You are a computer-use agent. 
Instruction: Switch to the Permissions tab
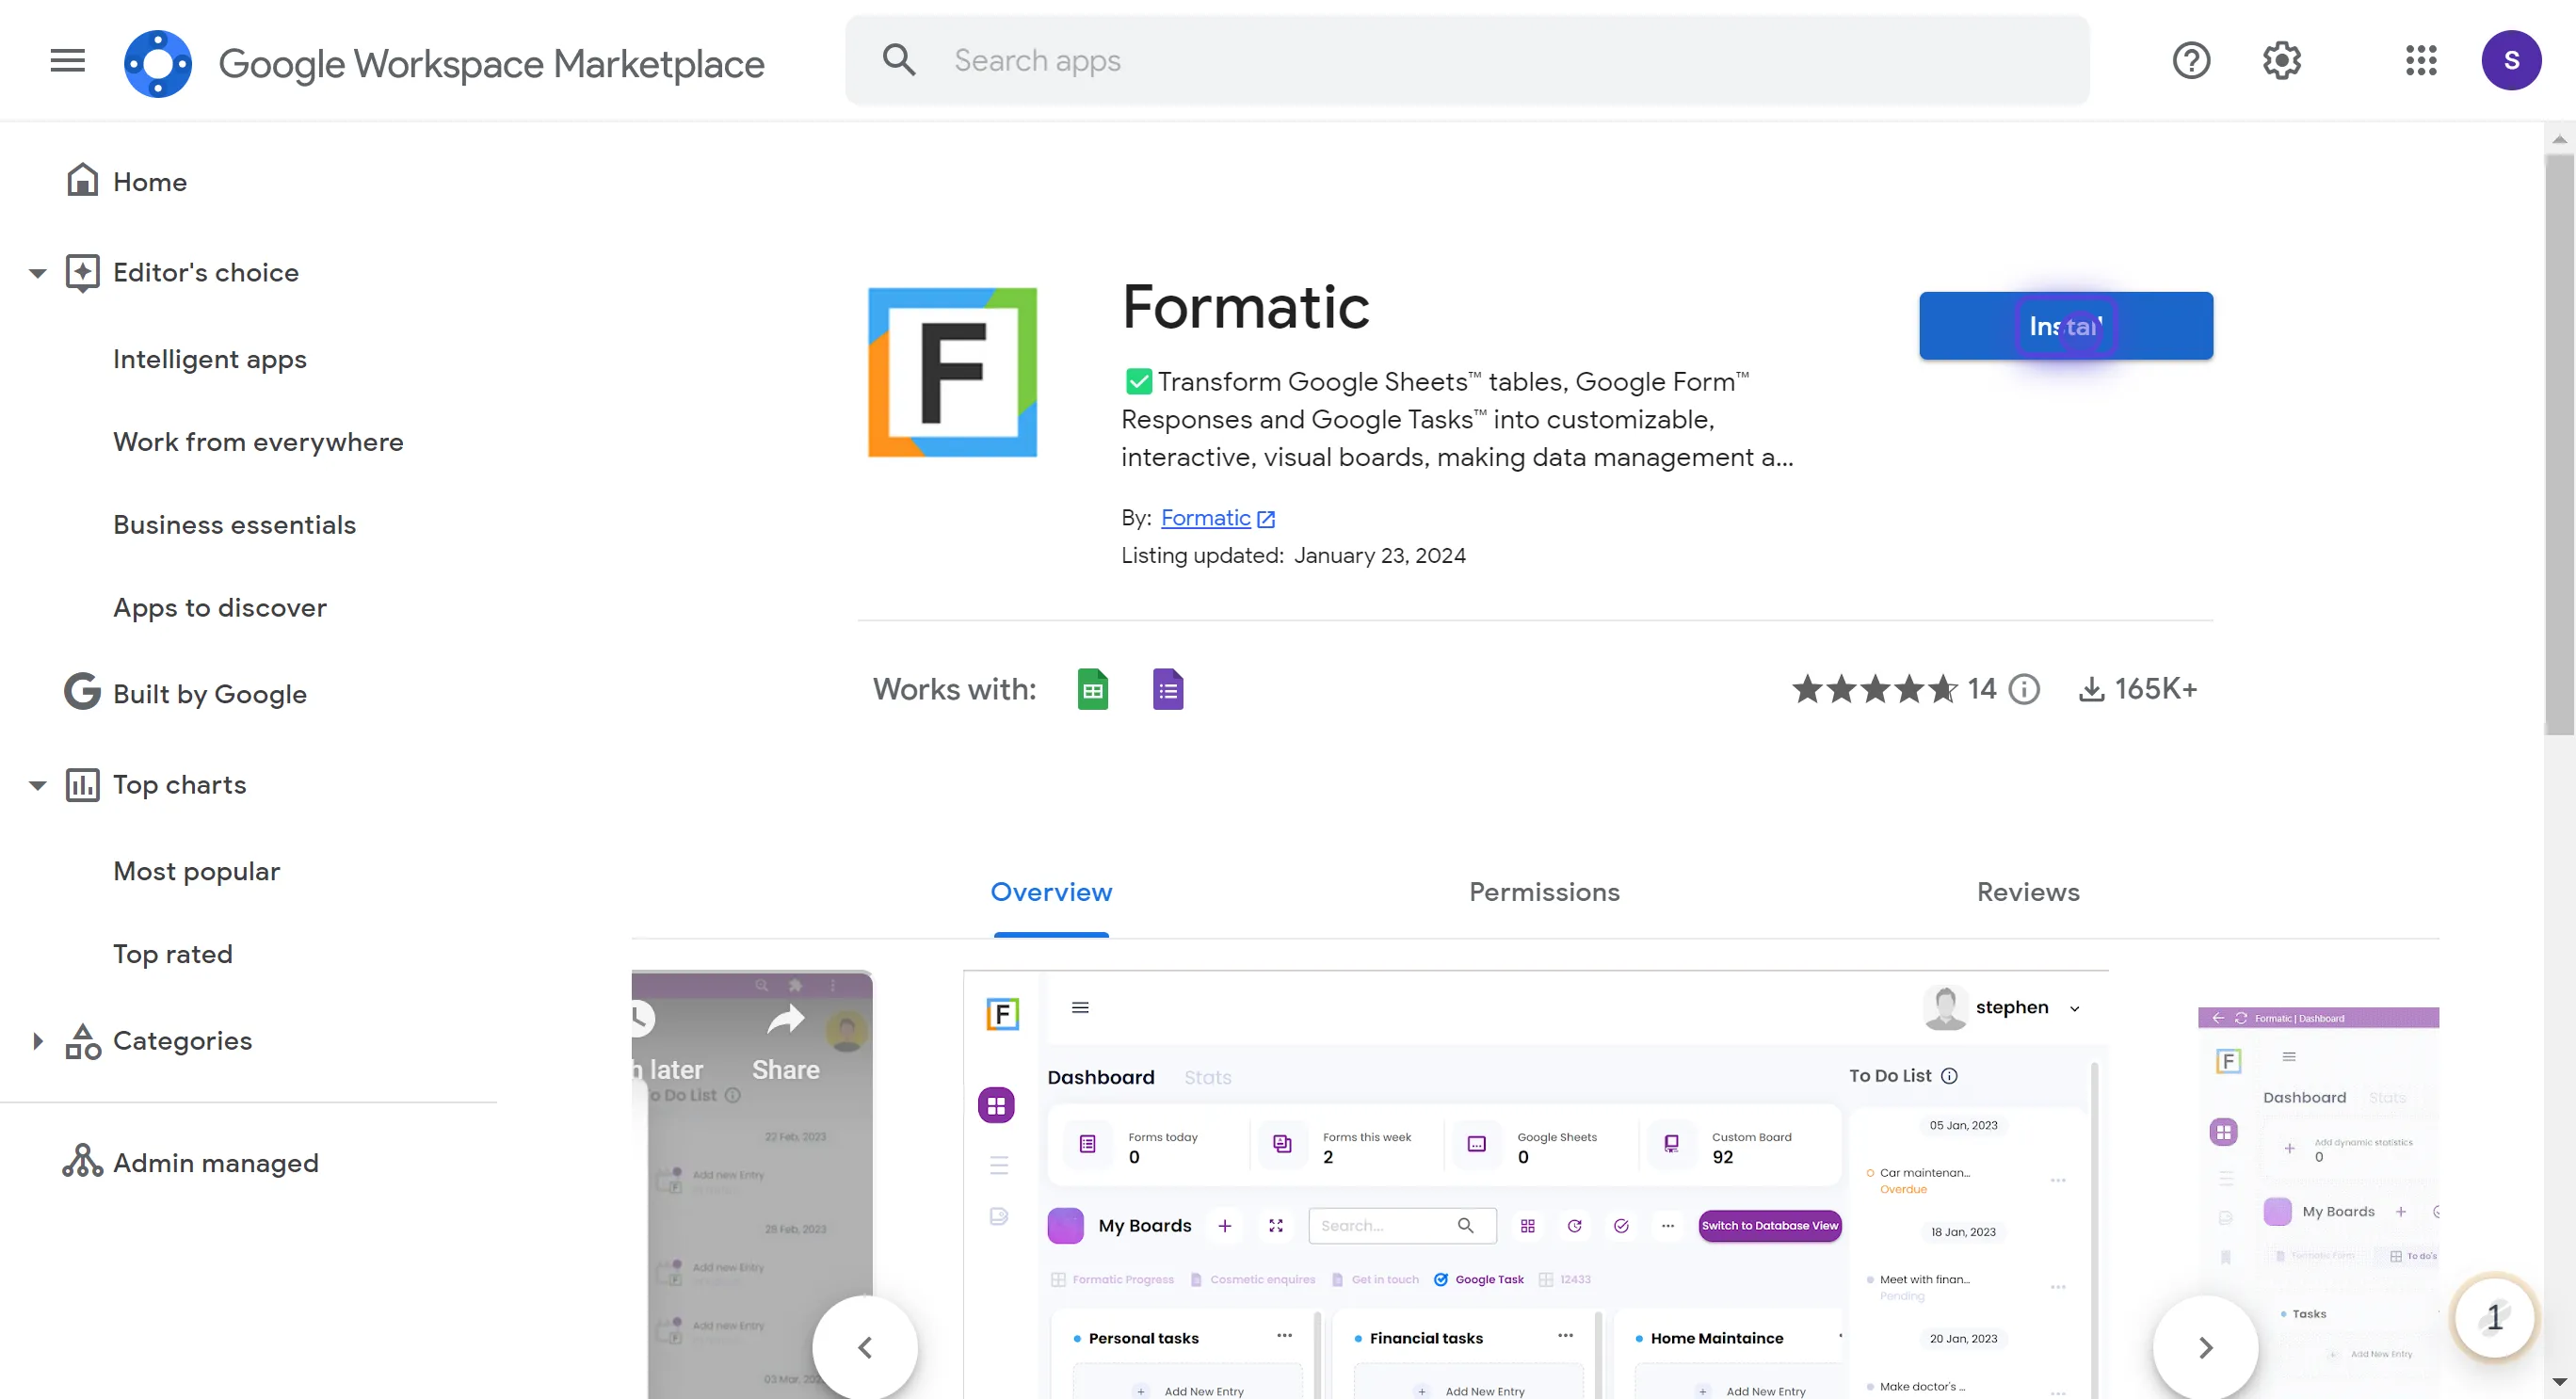click(x=1543, y=891)
